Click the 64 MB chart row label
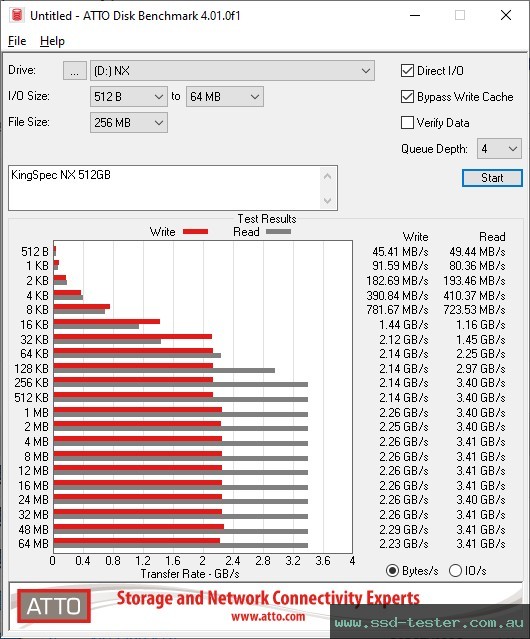The image size is (530, 639). click(33, 544)
